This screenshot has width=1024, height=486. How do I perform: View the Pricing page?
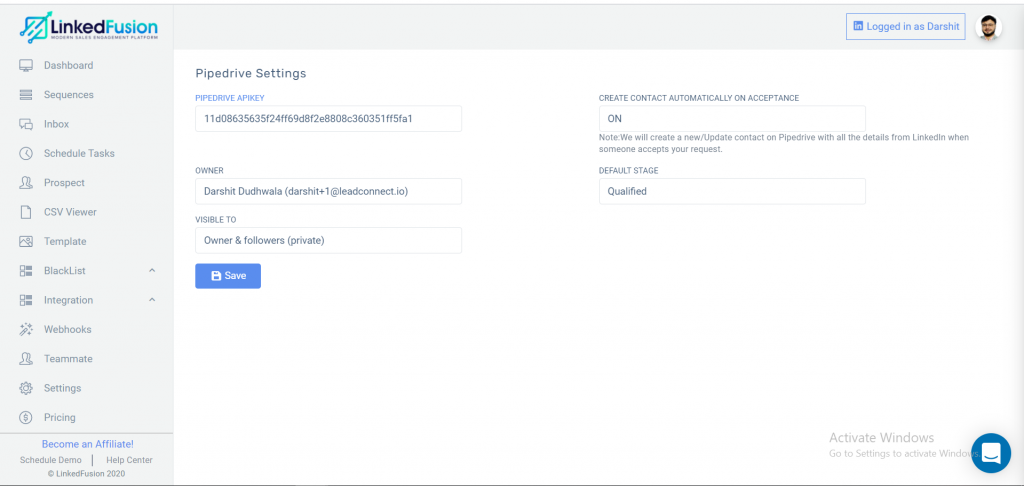coord(59,417)
